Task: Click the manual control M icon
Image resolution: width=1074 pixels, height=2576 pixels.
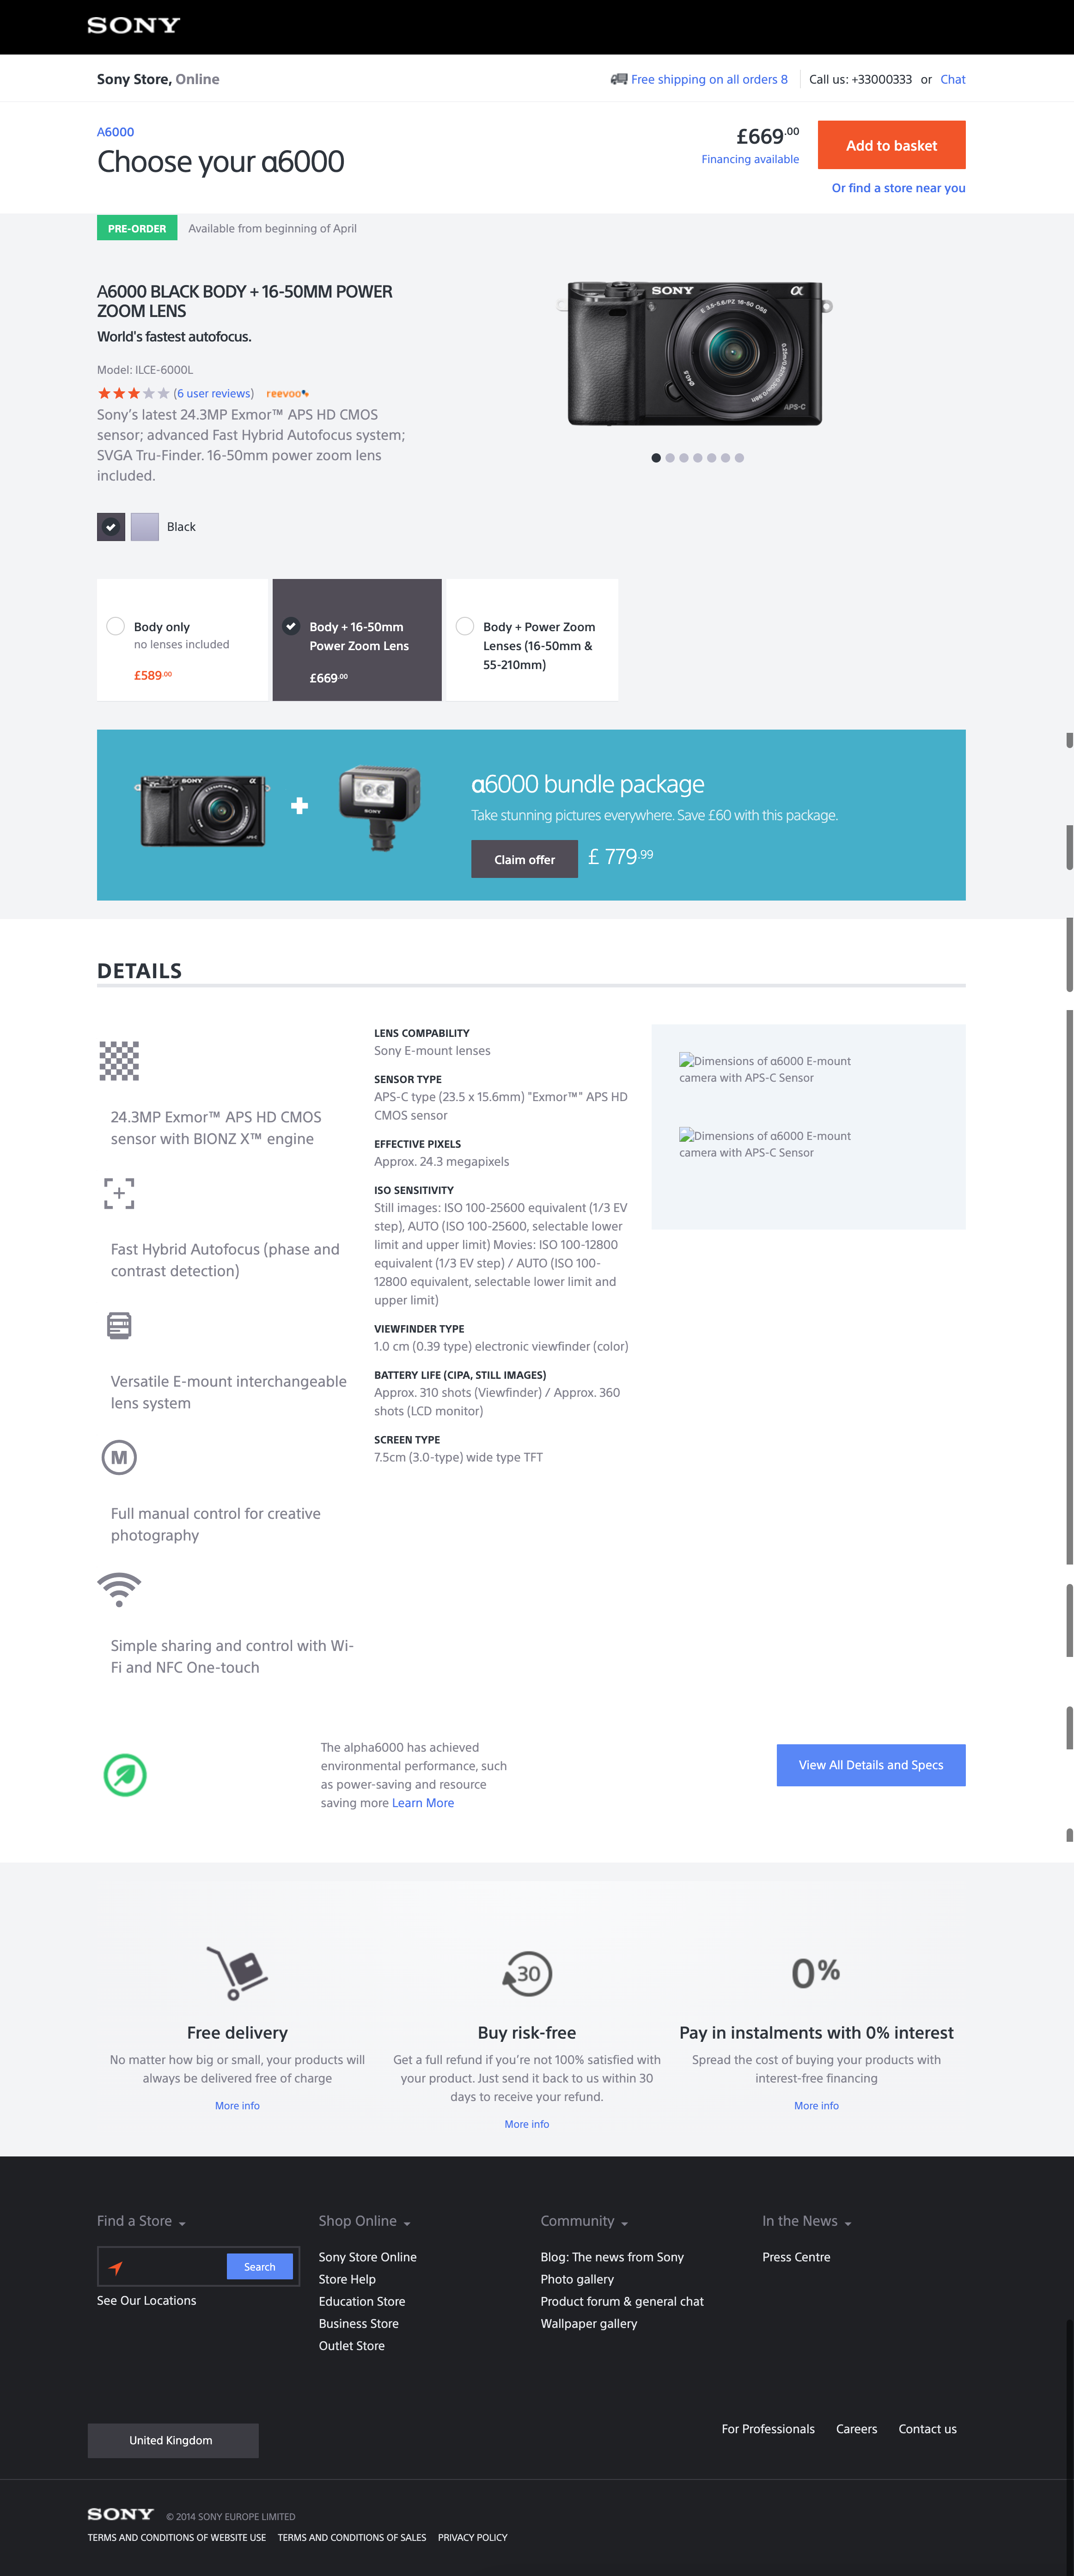Action: pos(119,1457)
